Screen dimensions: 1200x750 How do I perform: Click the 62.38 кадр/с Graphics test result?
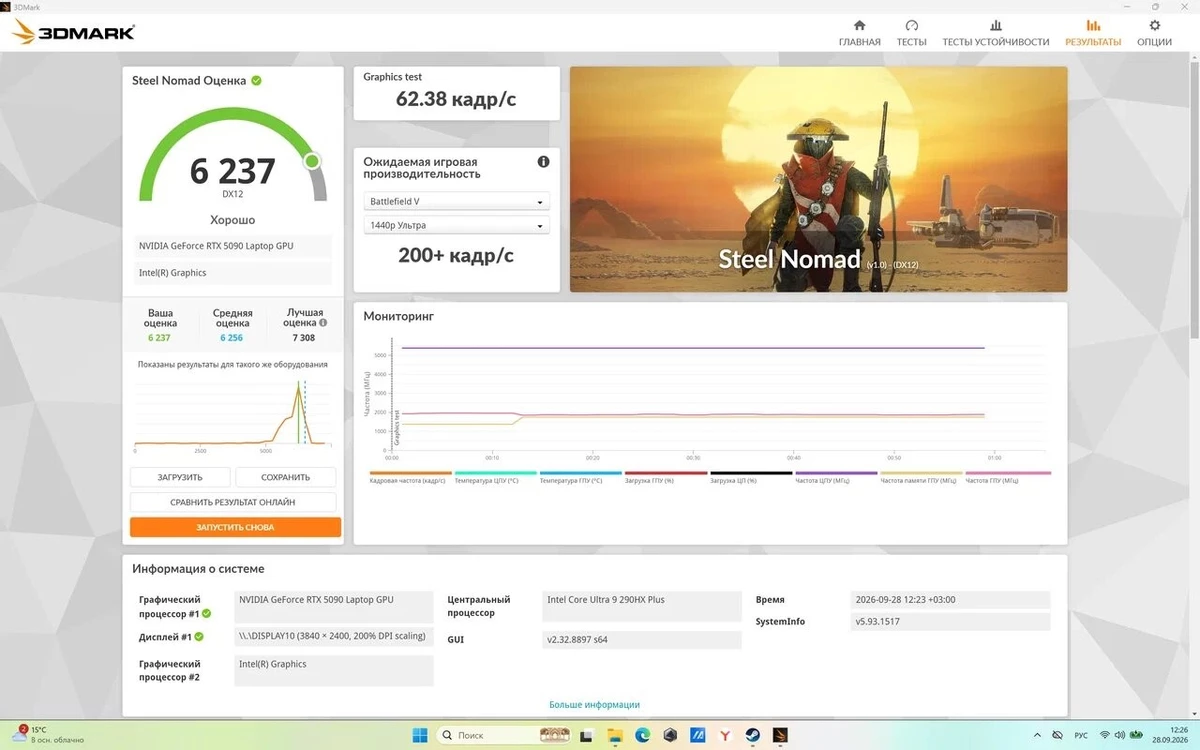click(455, 98)
